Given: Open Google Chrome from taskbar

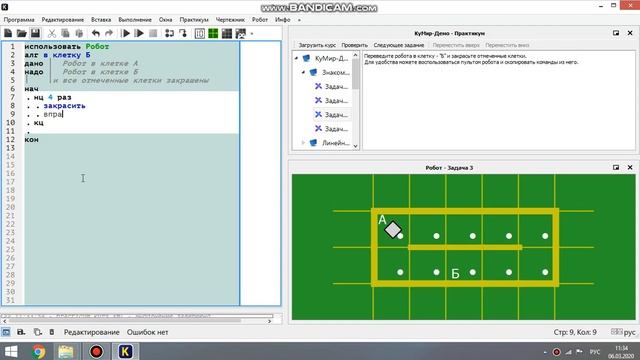Looking at the screenshot, I should pos(39,351).
